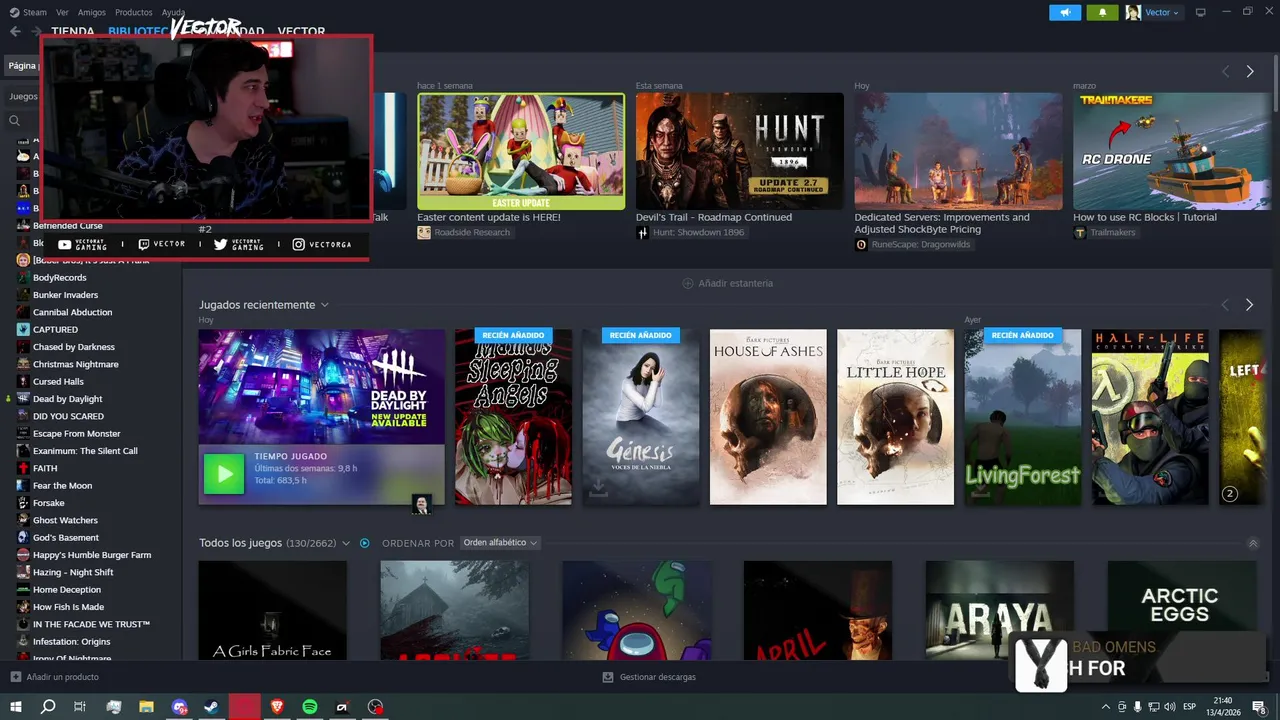Open the Spotify taskbar icon
1280x720 pixels.
click(310, 707)
